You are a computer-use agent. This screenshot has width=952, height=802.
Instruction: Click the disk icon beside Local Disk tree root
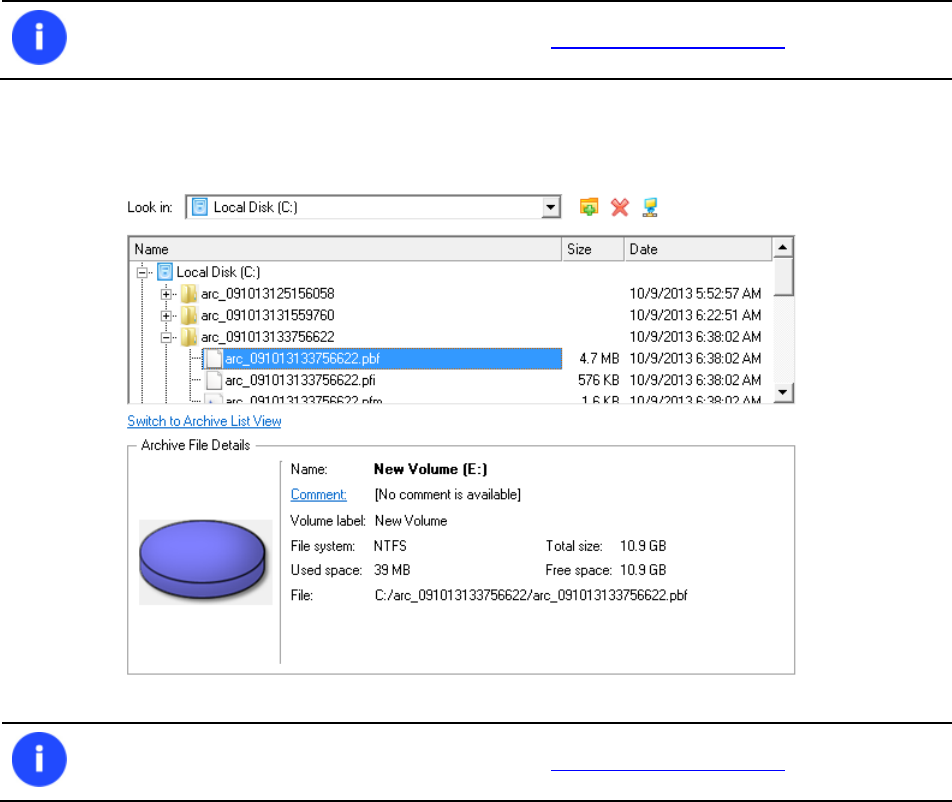(x=165, y=272)
